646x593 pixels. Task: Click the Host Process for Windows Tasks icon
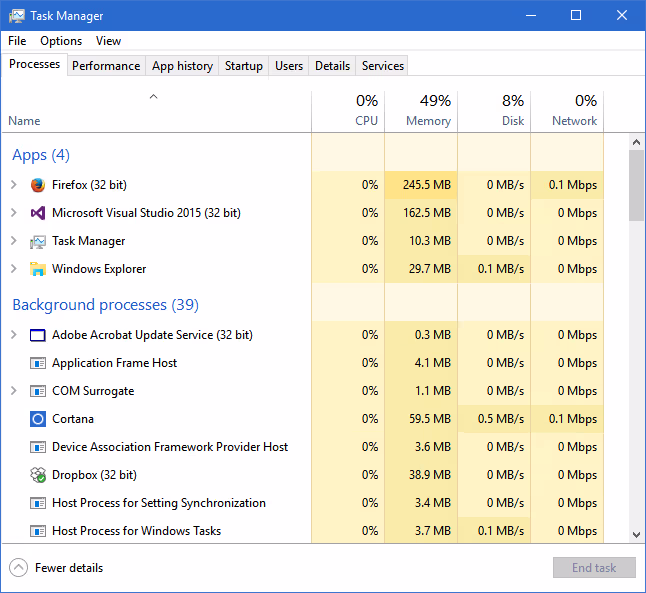37,531
